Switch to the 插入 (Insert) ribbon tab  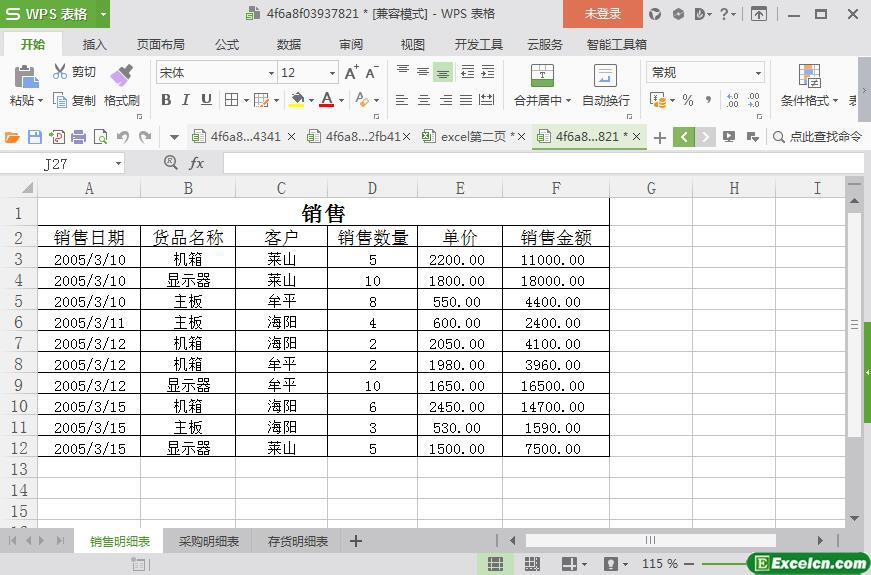tap(94, 45)
